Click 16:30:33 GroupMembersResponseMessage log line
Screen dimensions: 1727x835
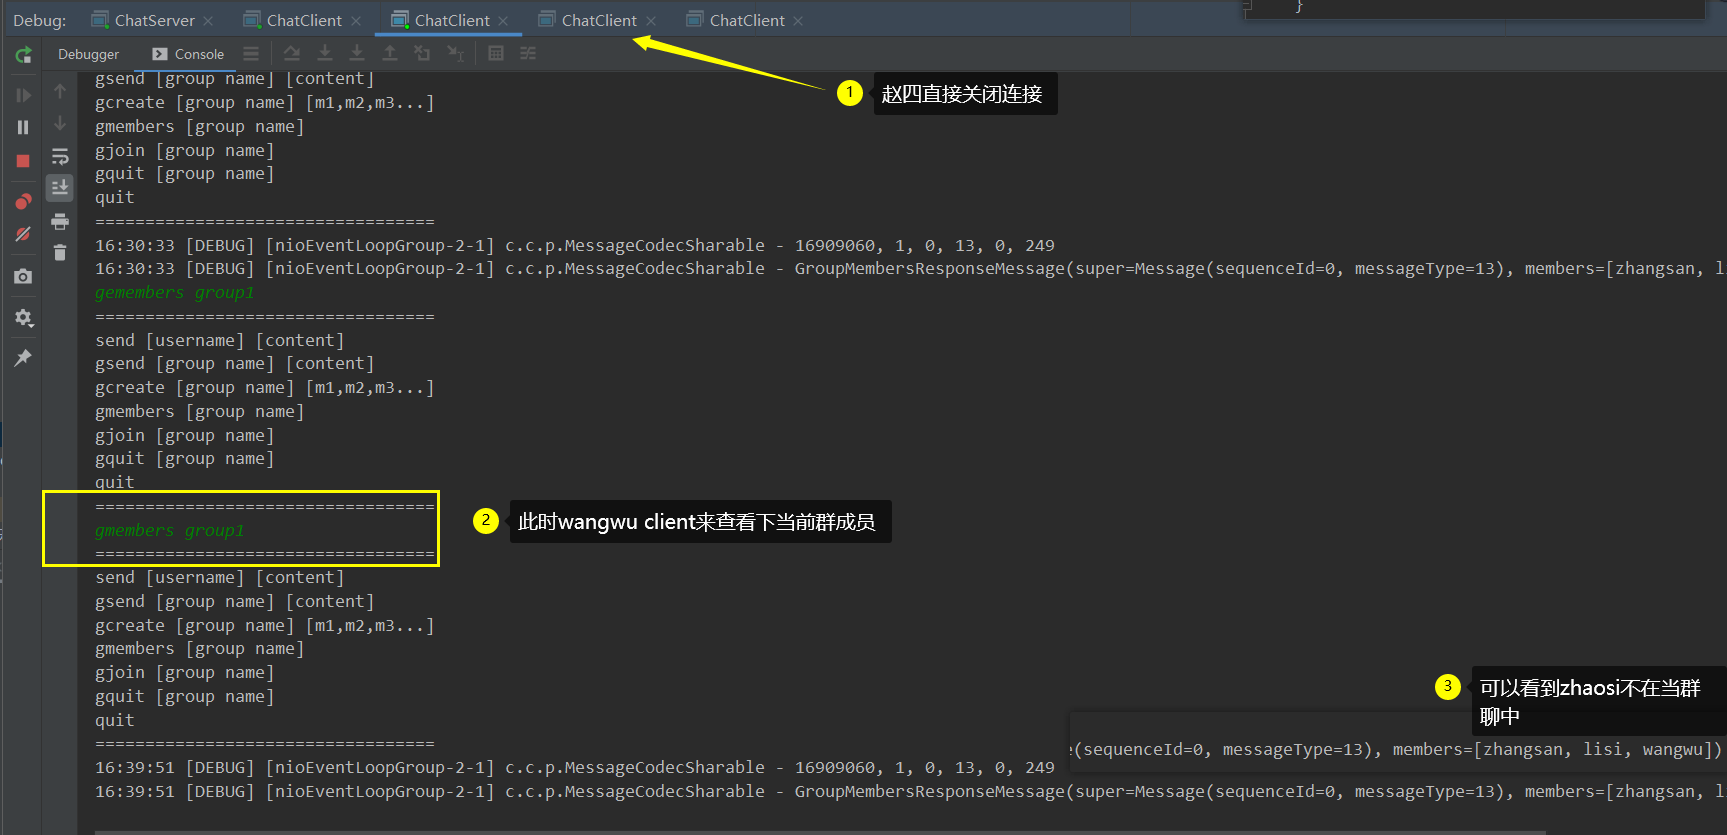click(909, 269)
